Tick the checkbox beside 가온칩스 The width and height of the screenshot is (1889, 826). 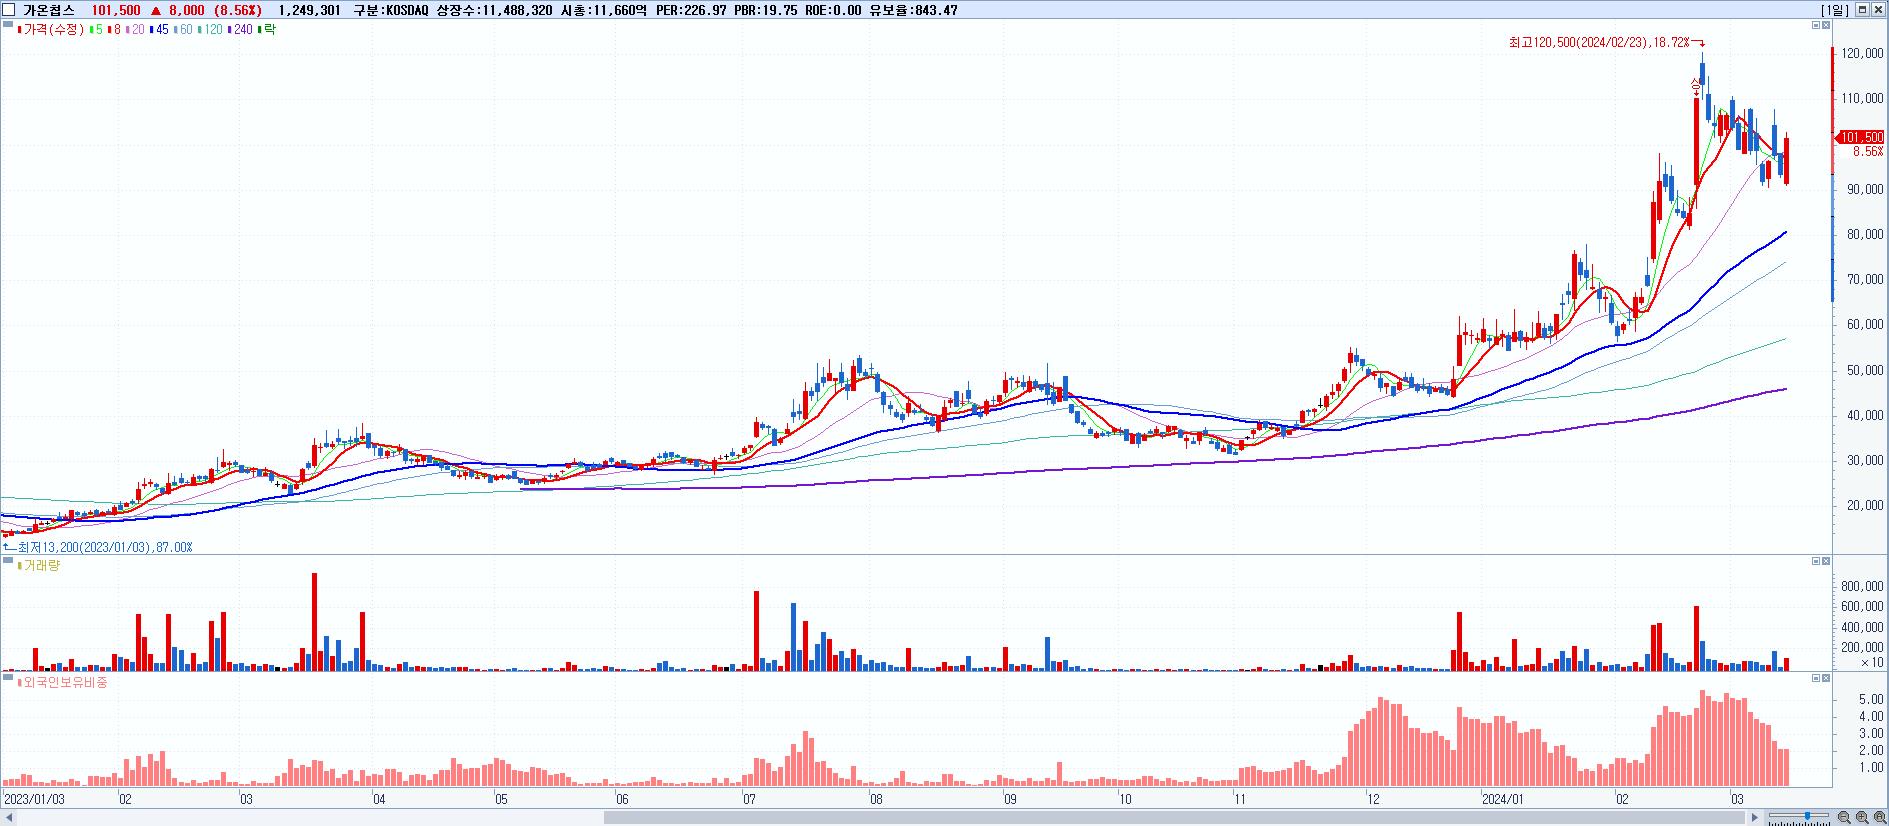pos(8,10)
